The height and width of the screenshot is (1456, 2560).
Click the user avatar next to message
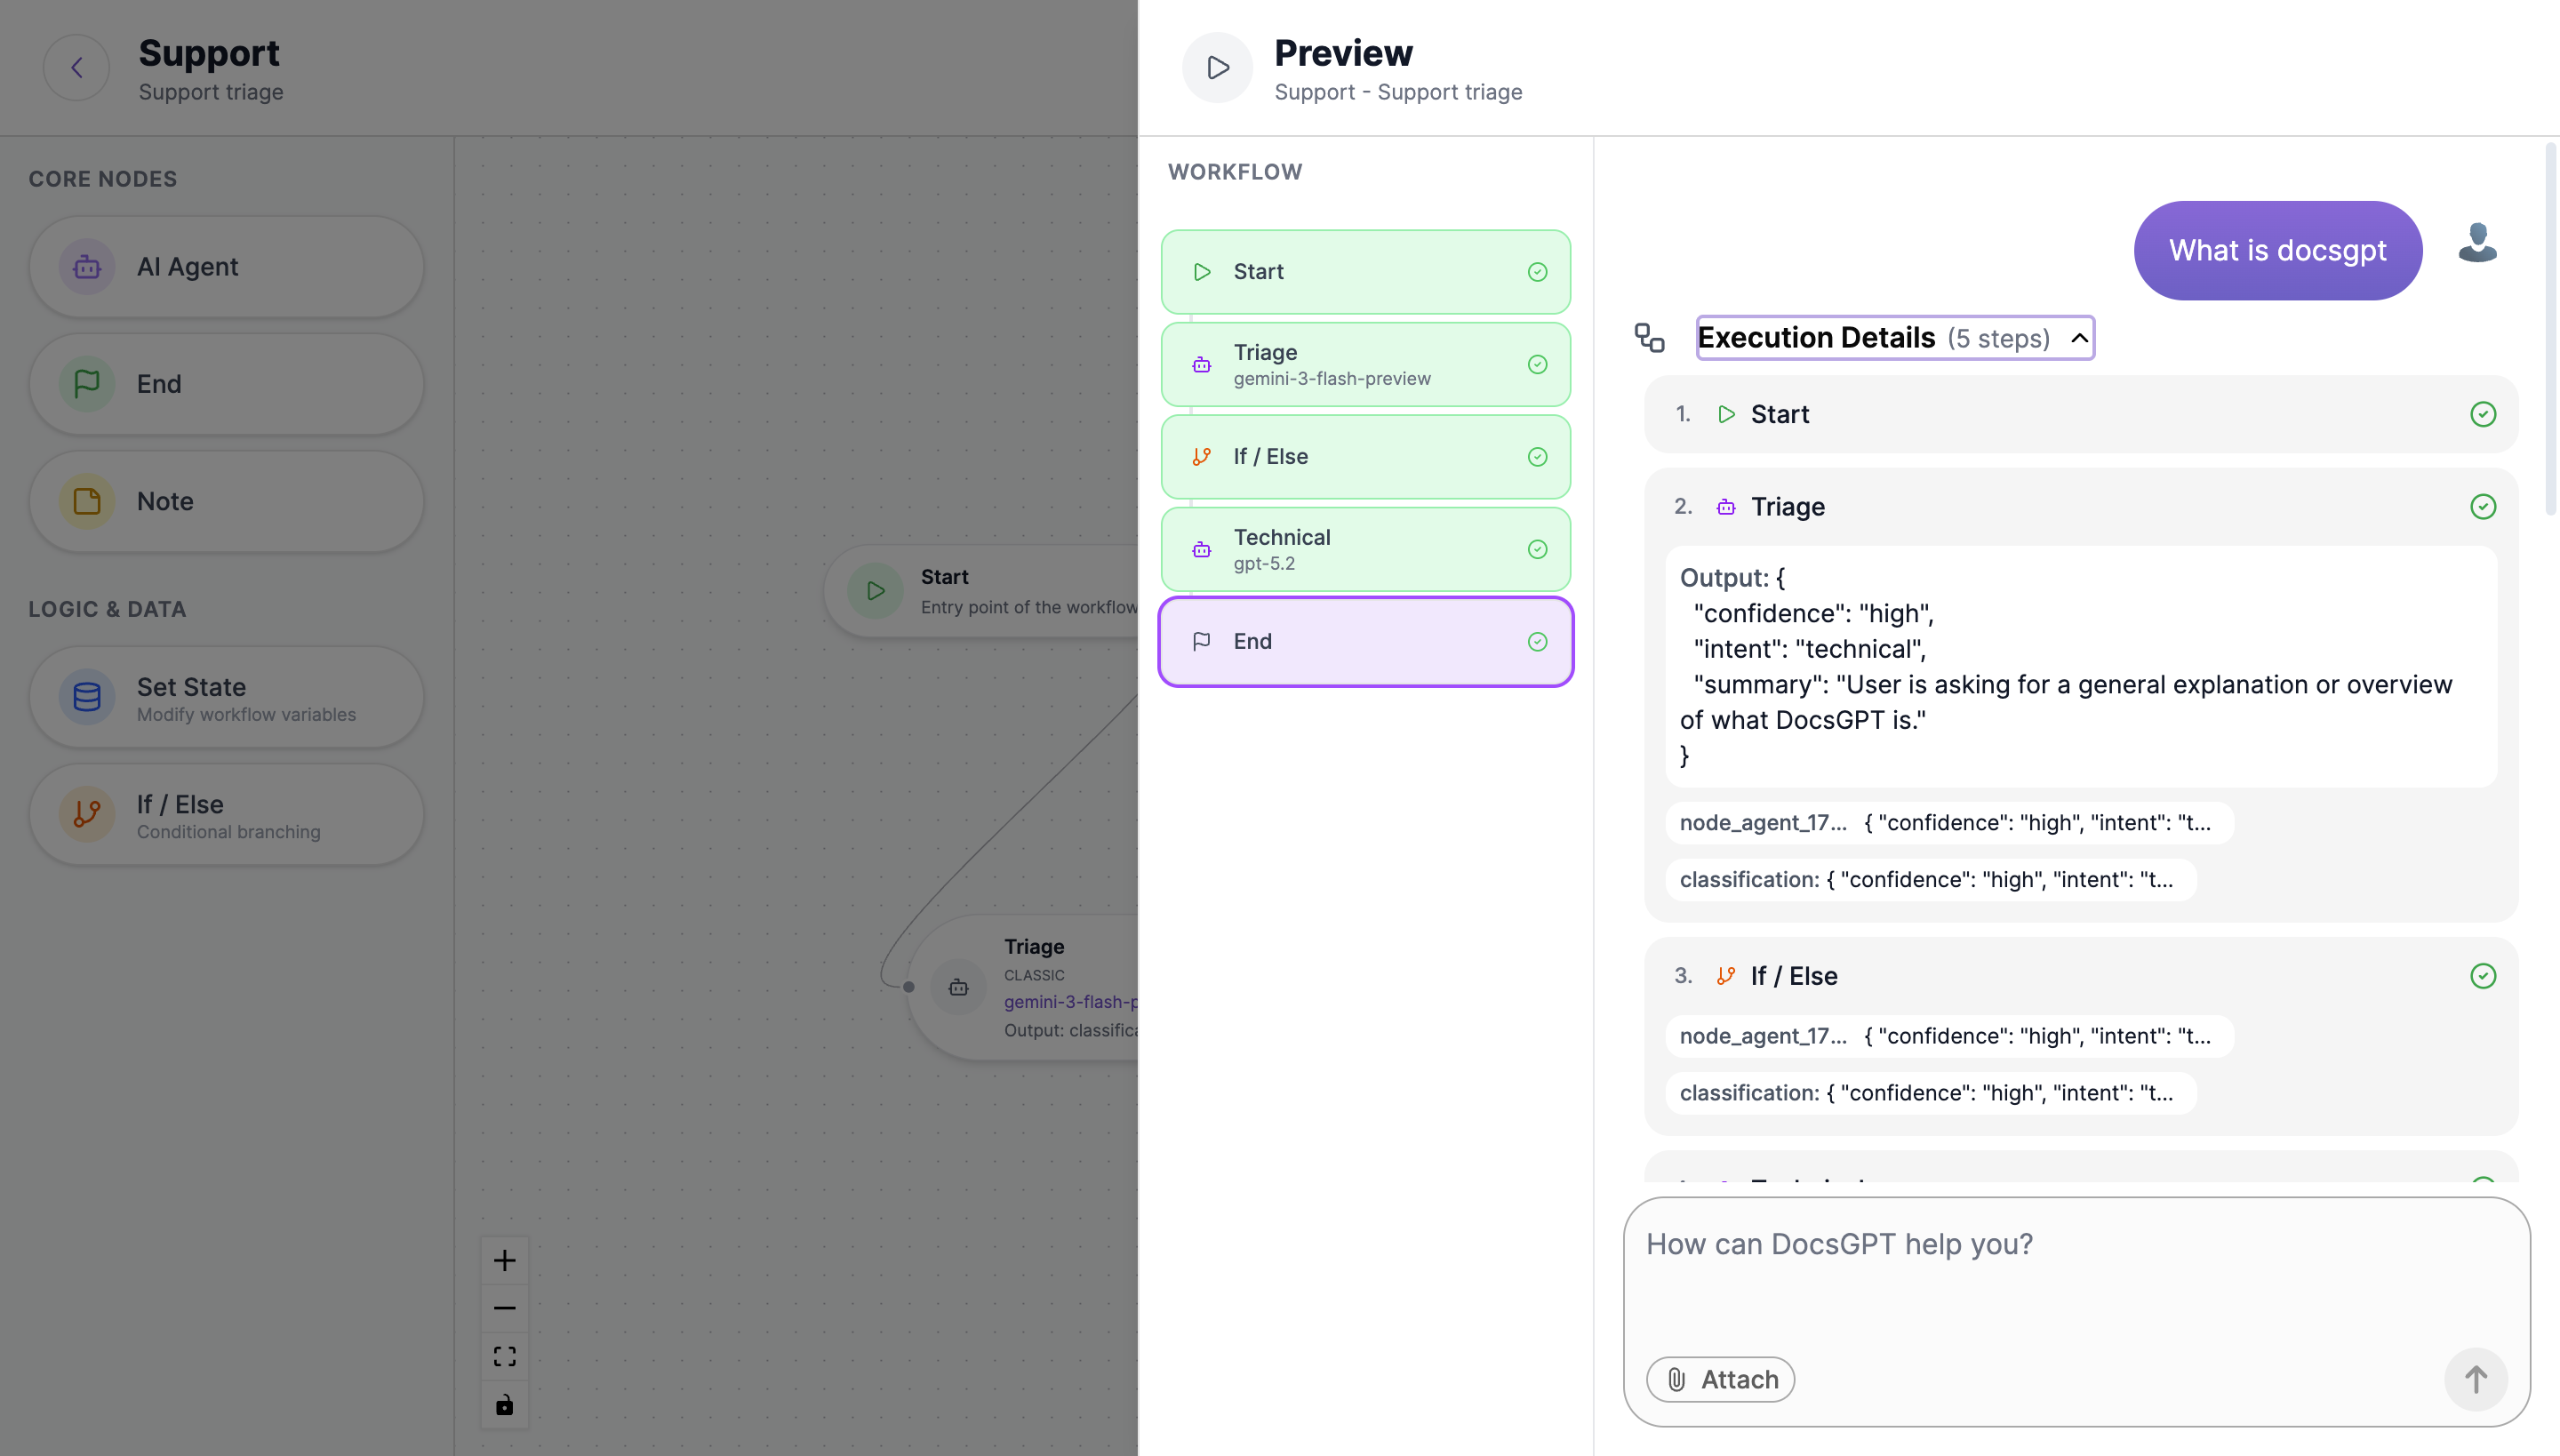click(2477, 243)
